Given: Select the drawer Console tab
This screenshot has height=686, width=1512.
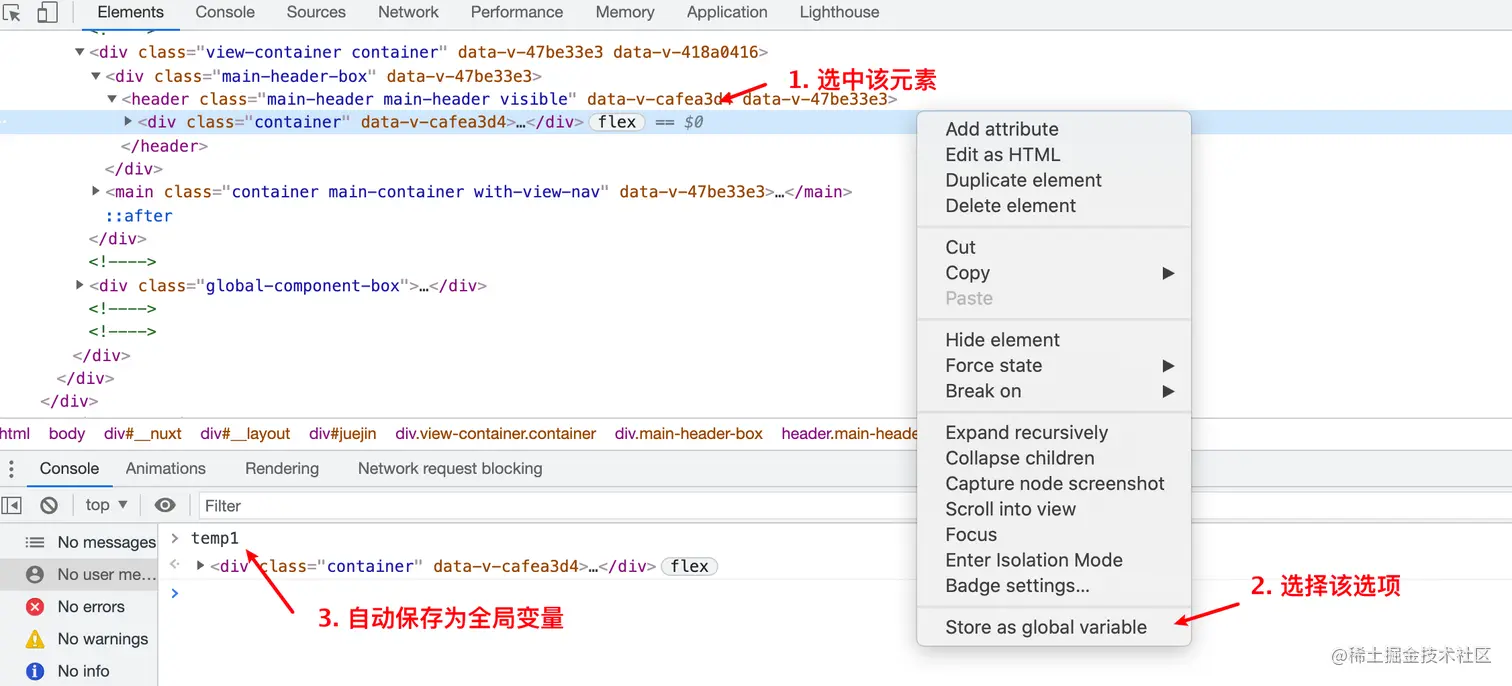Looking at the screenshot, I should click(69, 469).
